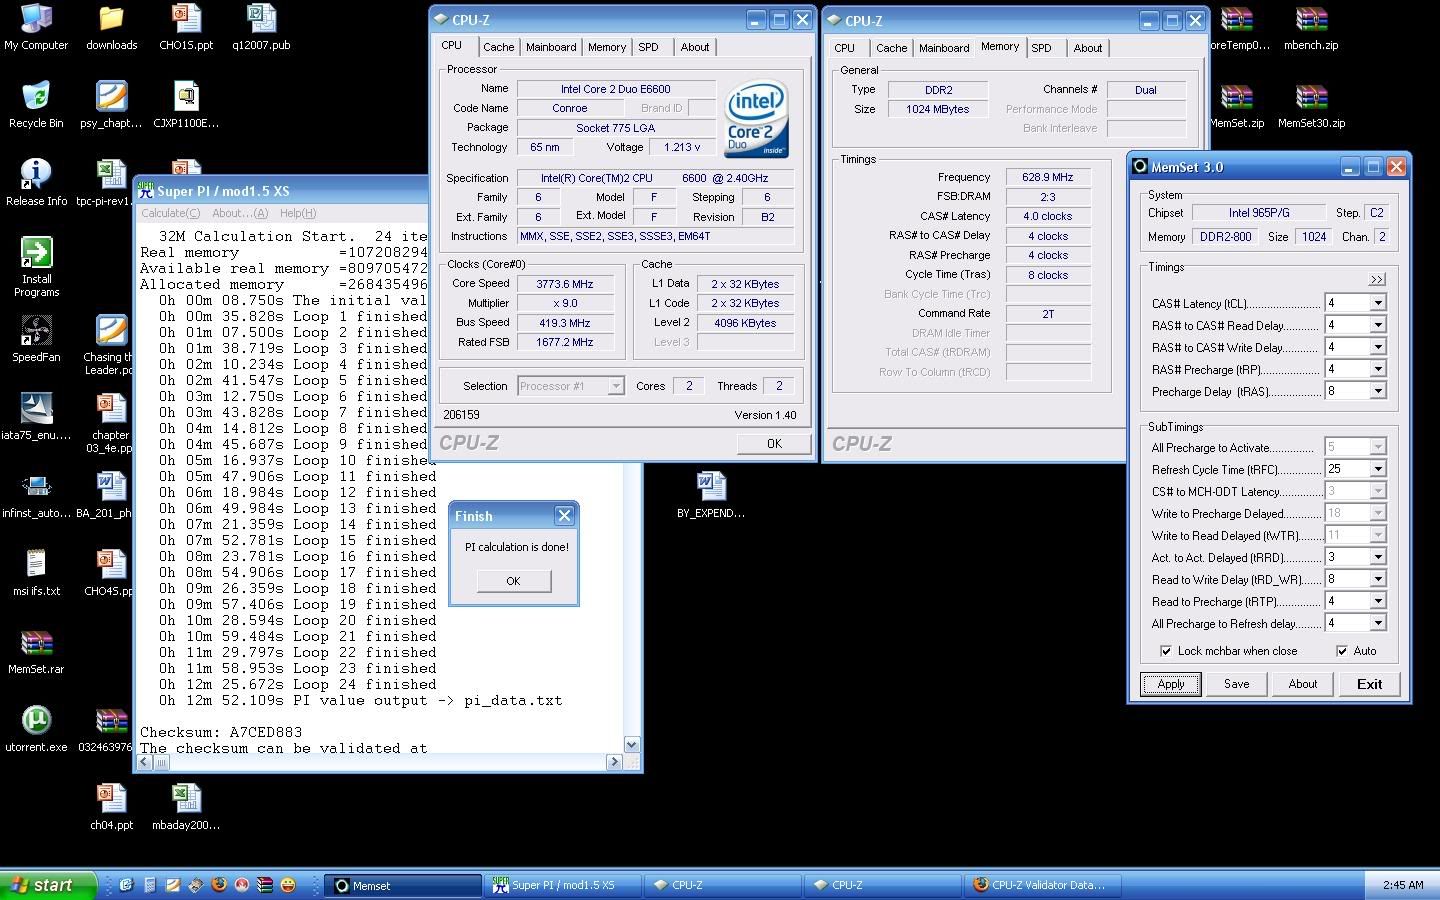Open mbaday200 spreadsheet icon
Image resolution: width=1440 pixels, height=900 pixels.
pyautogui.click(x=186, y=808)
